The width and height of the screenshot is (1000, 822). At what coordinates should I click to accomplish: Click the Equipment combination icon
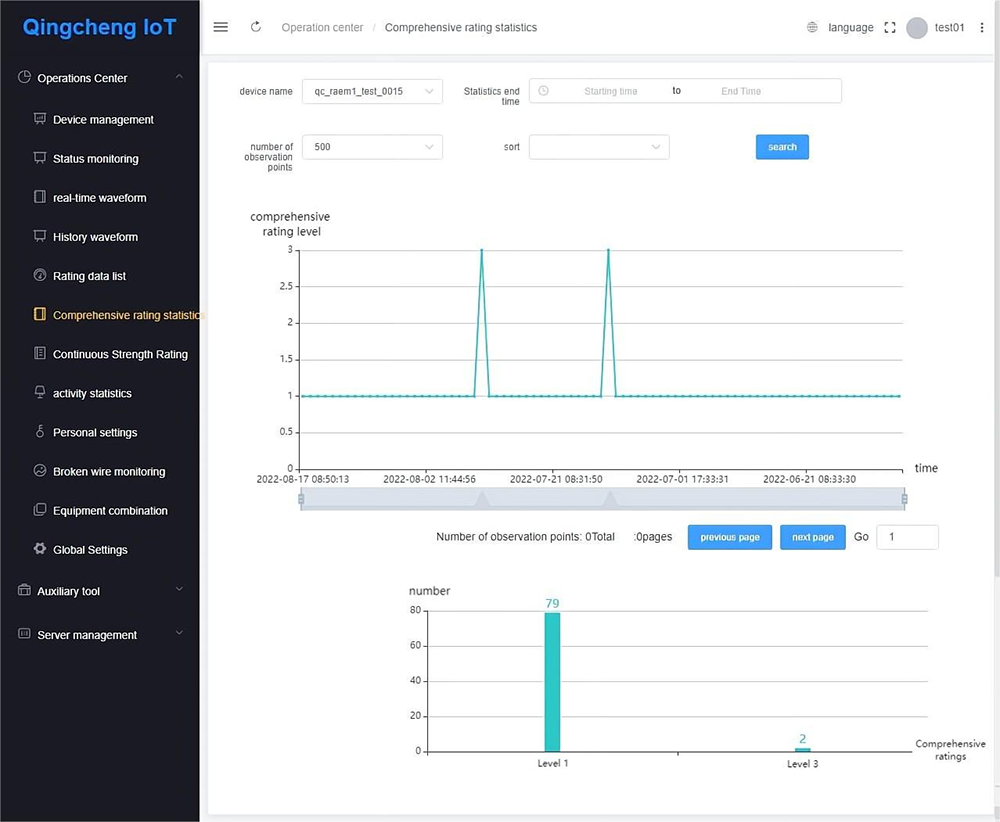[40, 510]
